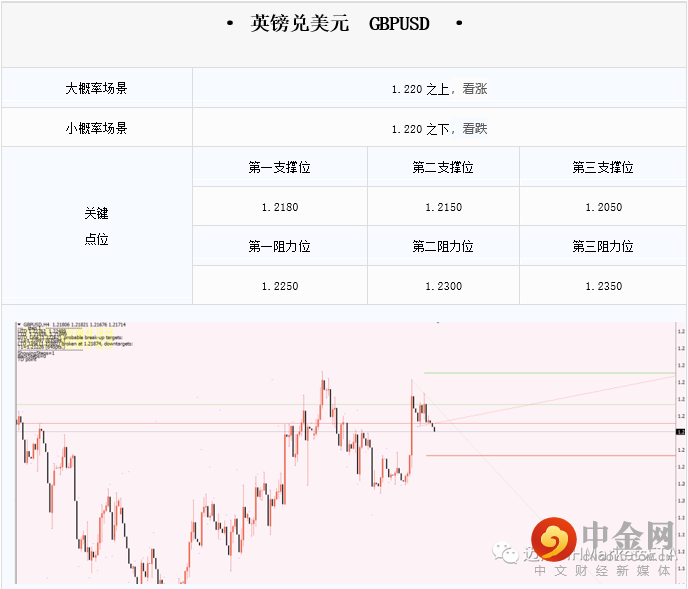Select the 小概率场景 row label

(97, 128)
